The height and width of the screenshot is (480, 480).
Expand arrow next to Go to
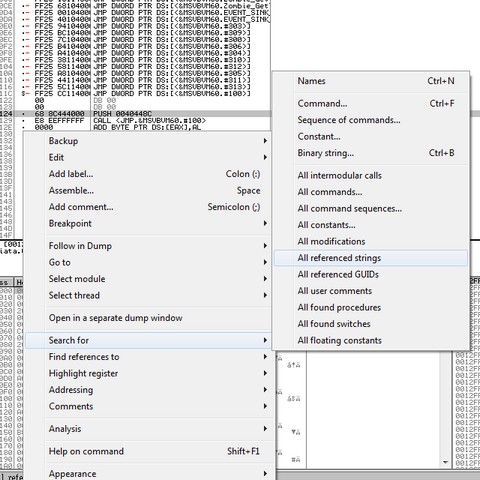tap(265, 262)
